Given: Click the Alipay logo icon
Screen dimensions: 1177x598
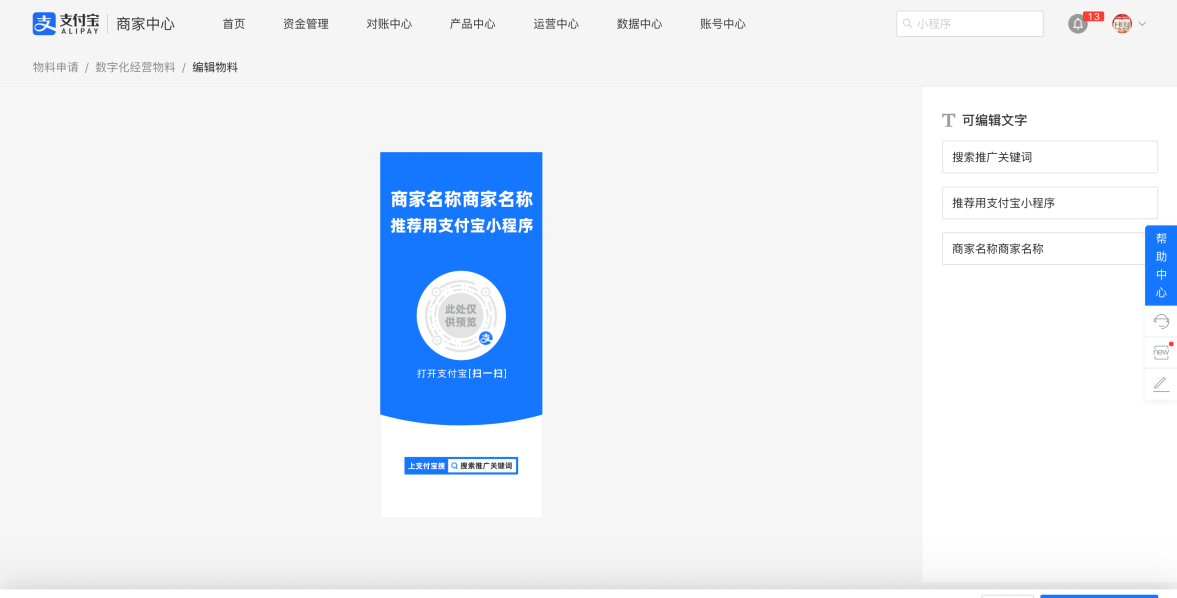Looking at the screenshot, I should tap(44, 23).
